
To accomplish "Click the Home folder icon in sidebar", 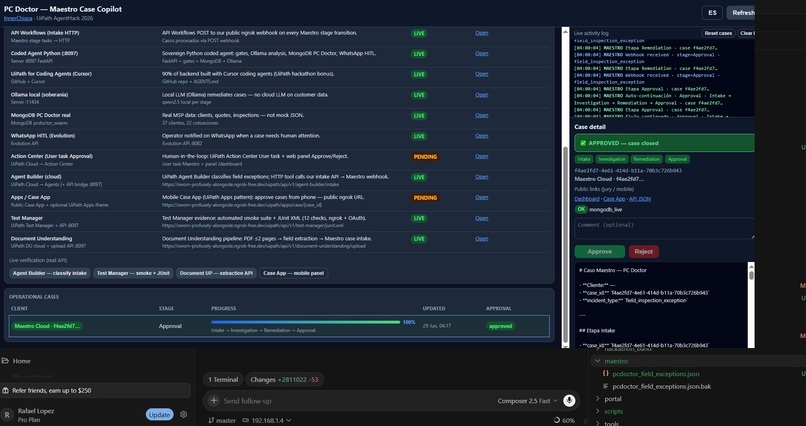I will (x=5, y=361).
